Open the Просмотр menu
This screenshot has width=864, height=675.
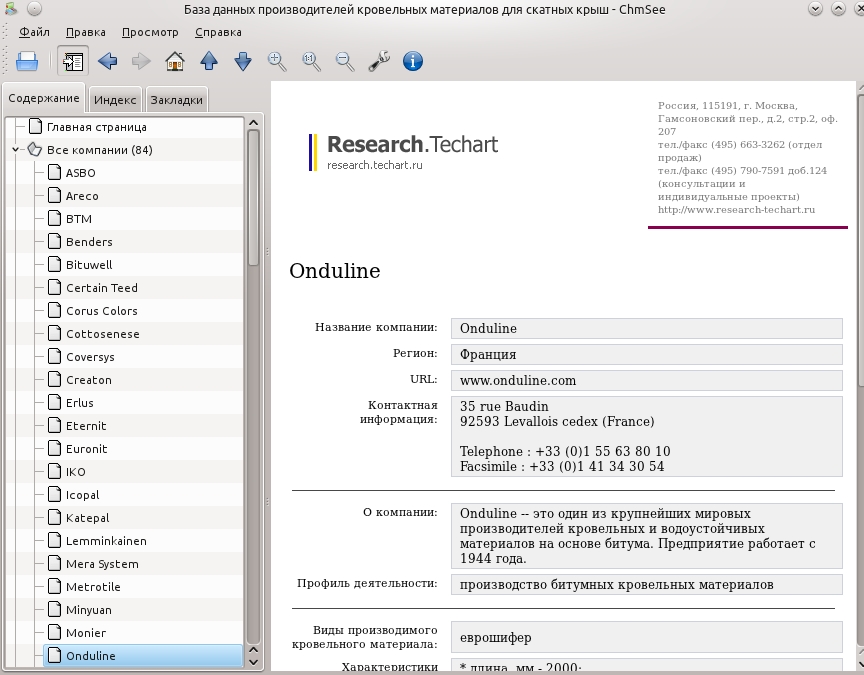coord(150,32)
